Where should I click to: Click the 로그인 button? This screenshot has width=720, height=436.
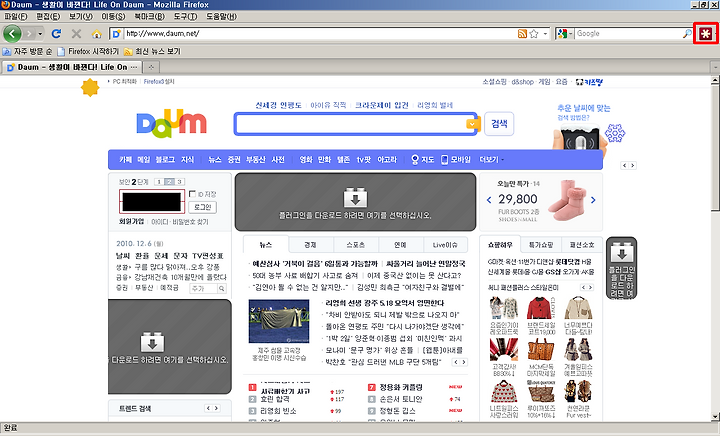(x=202, y=207)
